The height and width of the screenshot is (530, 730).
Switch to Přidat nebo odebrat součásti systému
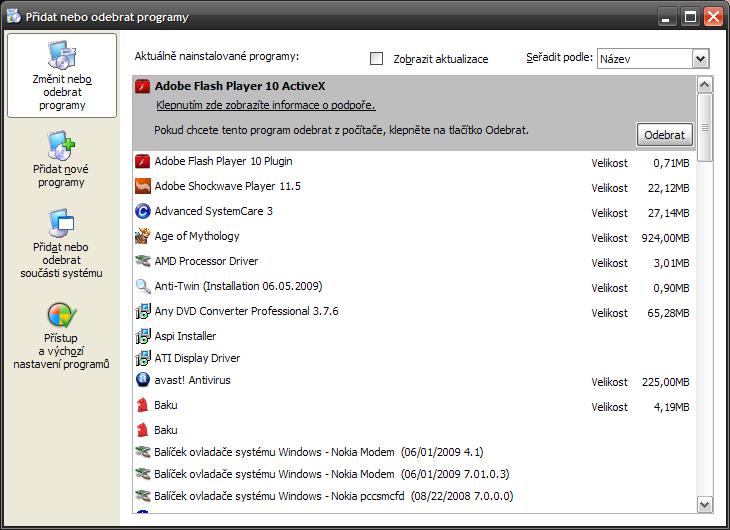pyautogui.click(x=61, y=244)
